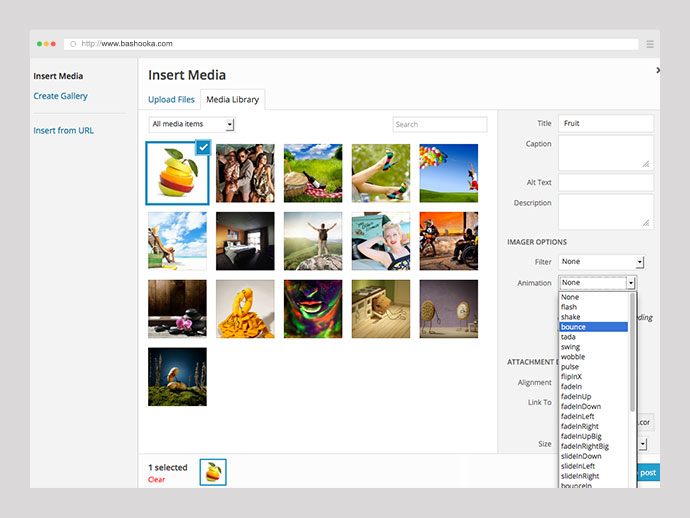690x518 pixels.
Task: Choose fadeInUp animation option
Action: (x=593, y=397)
